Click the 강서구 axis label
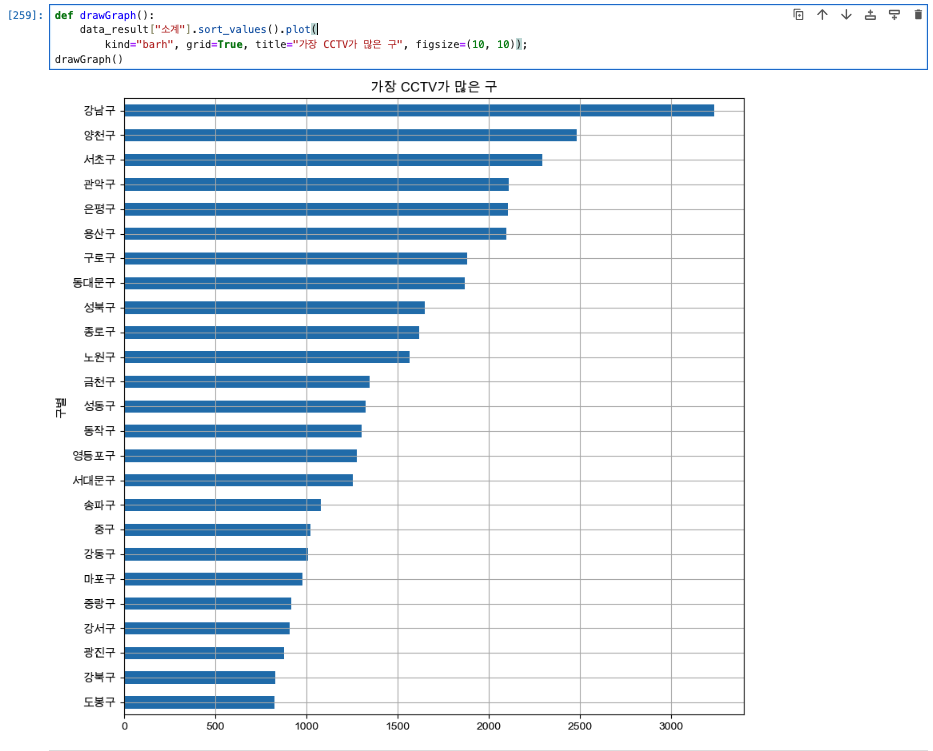 tap(99, 628)
